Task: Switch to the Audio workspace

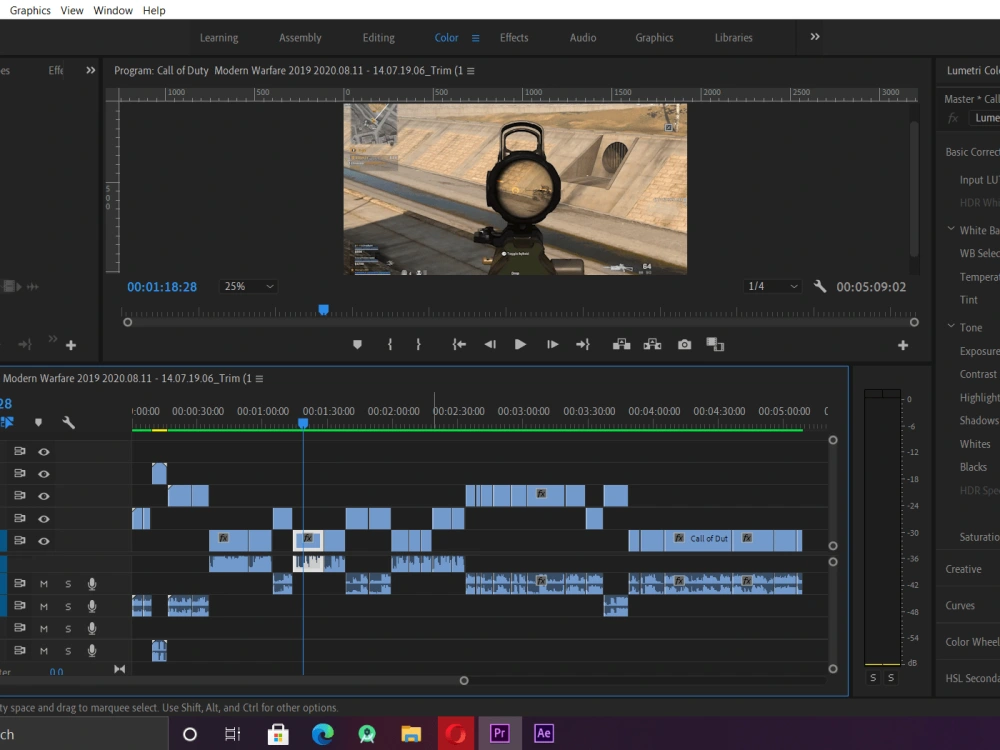Action: coord(583,38)
